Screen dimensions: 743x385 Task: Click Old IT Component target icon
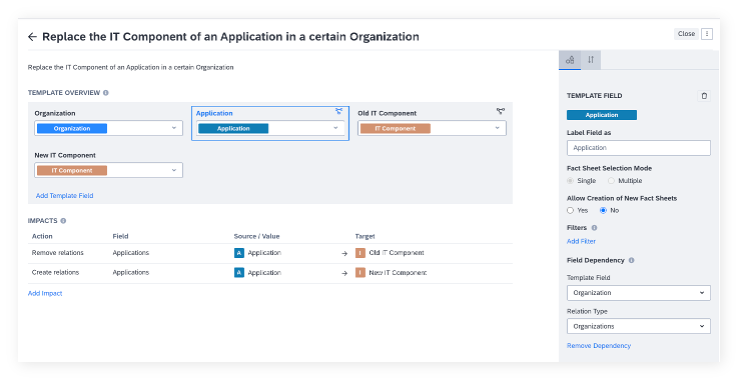tap(360, 253)
